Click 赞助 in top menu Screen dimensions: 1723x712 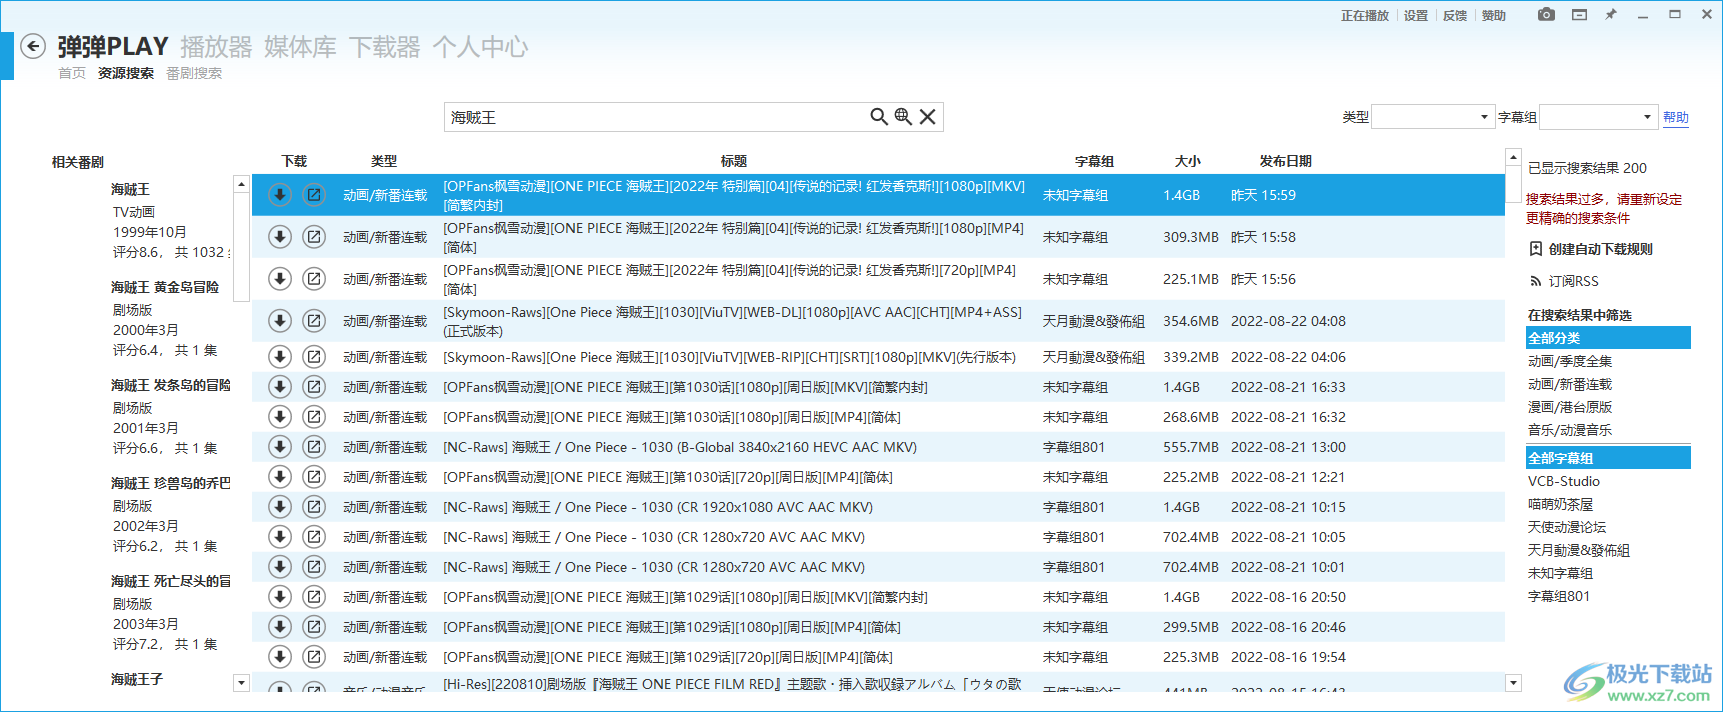click(x=1494, y=15)
